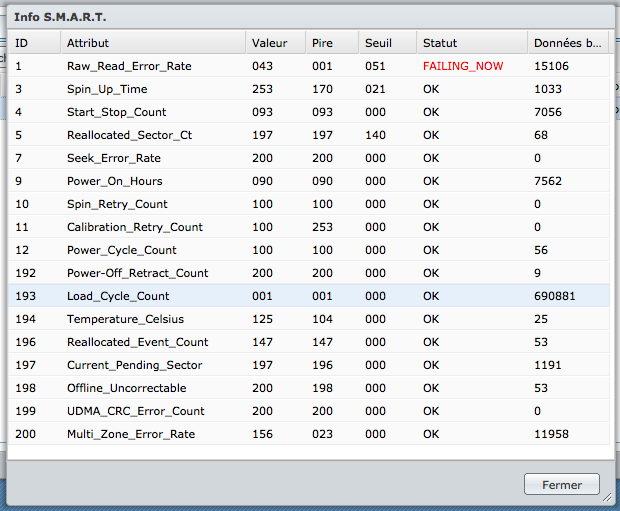Select the Current_Pending_Sector attribute
620x511 pixels.
click(134, 365)
